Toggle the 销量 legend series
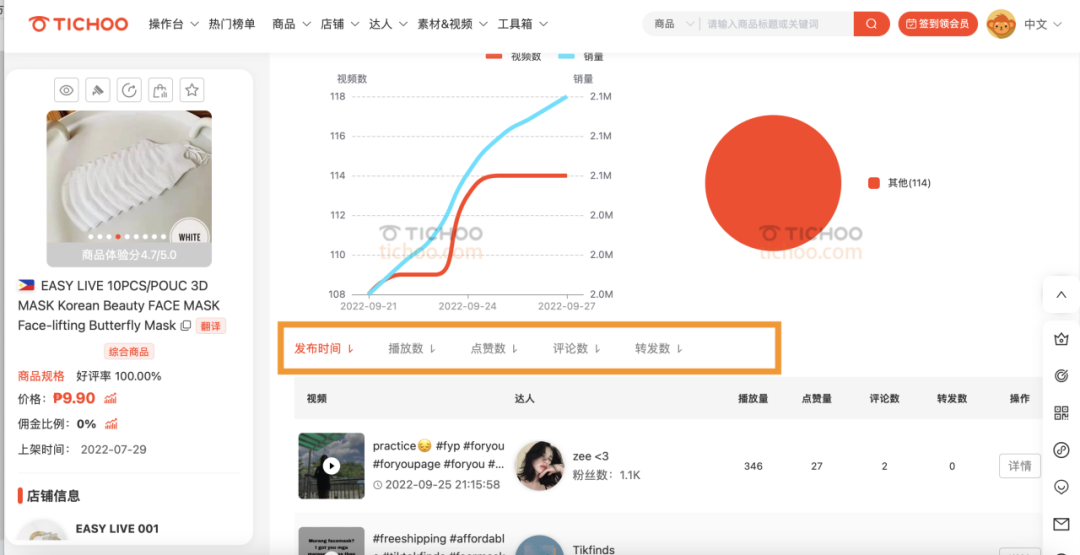 [x=581, y=56]
